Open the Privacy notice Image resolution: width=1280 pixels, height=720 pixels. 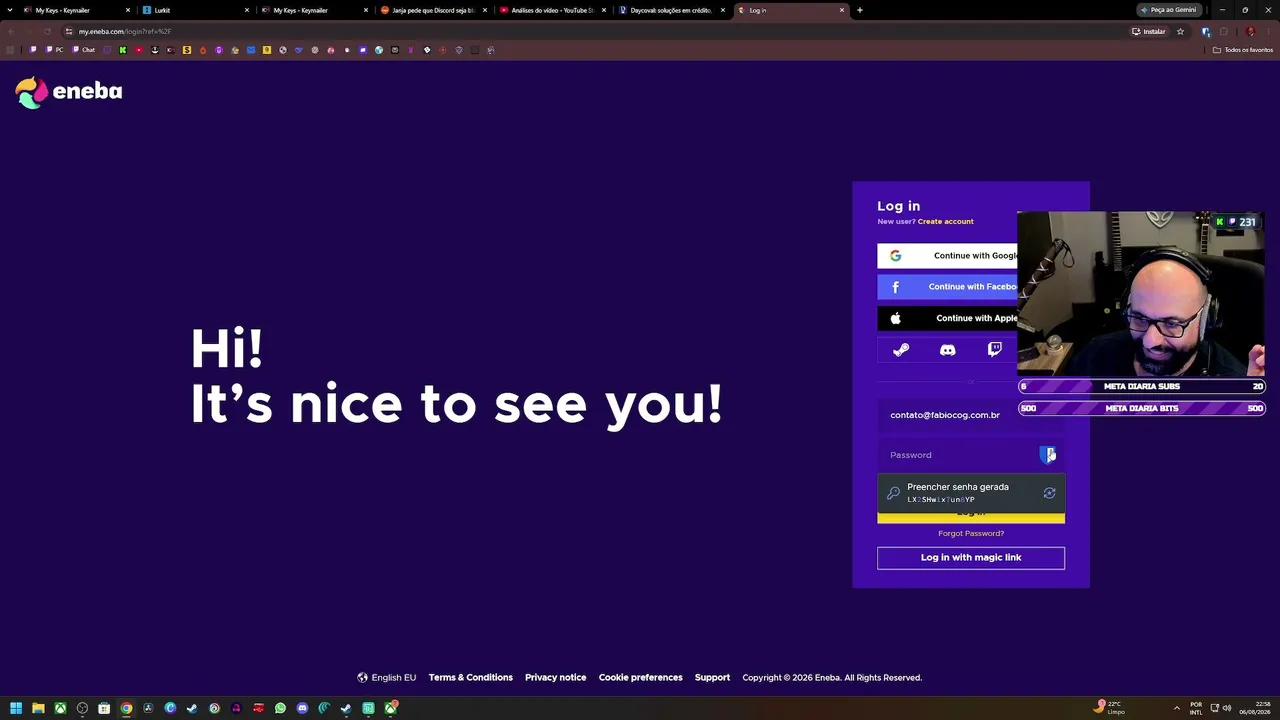click(x=556, y=678)
